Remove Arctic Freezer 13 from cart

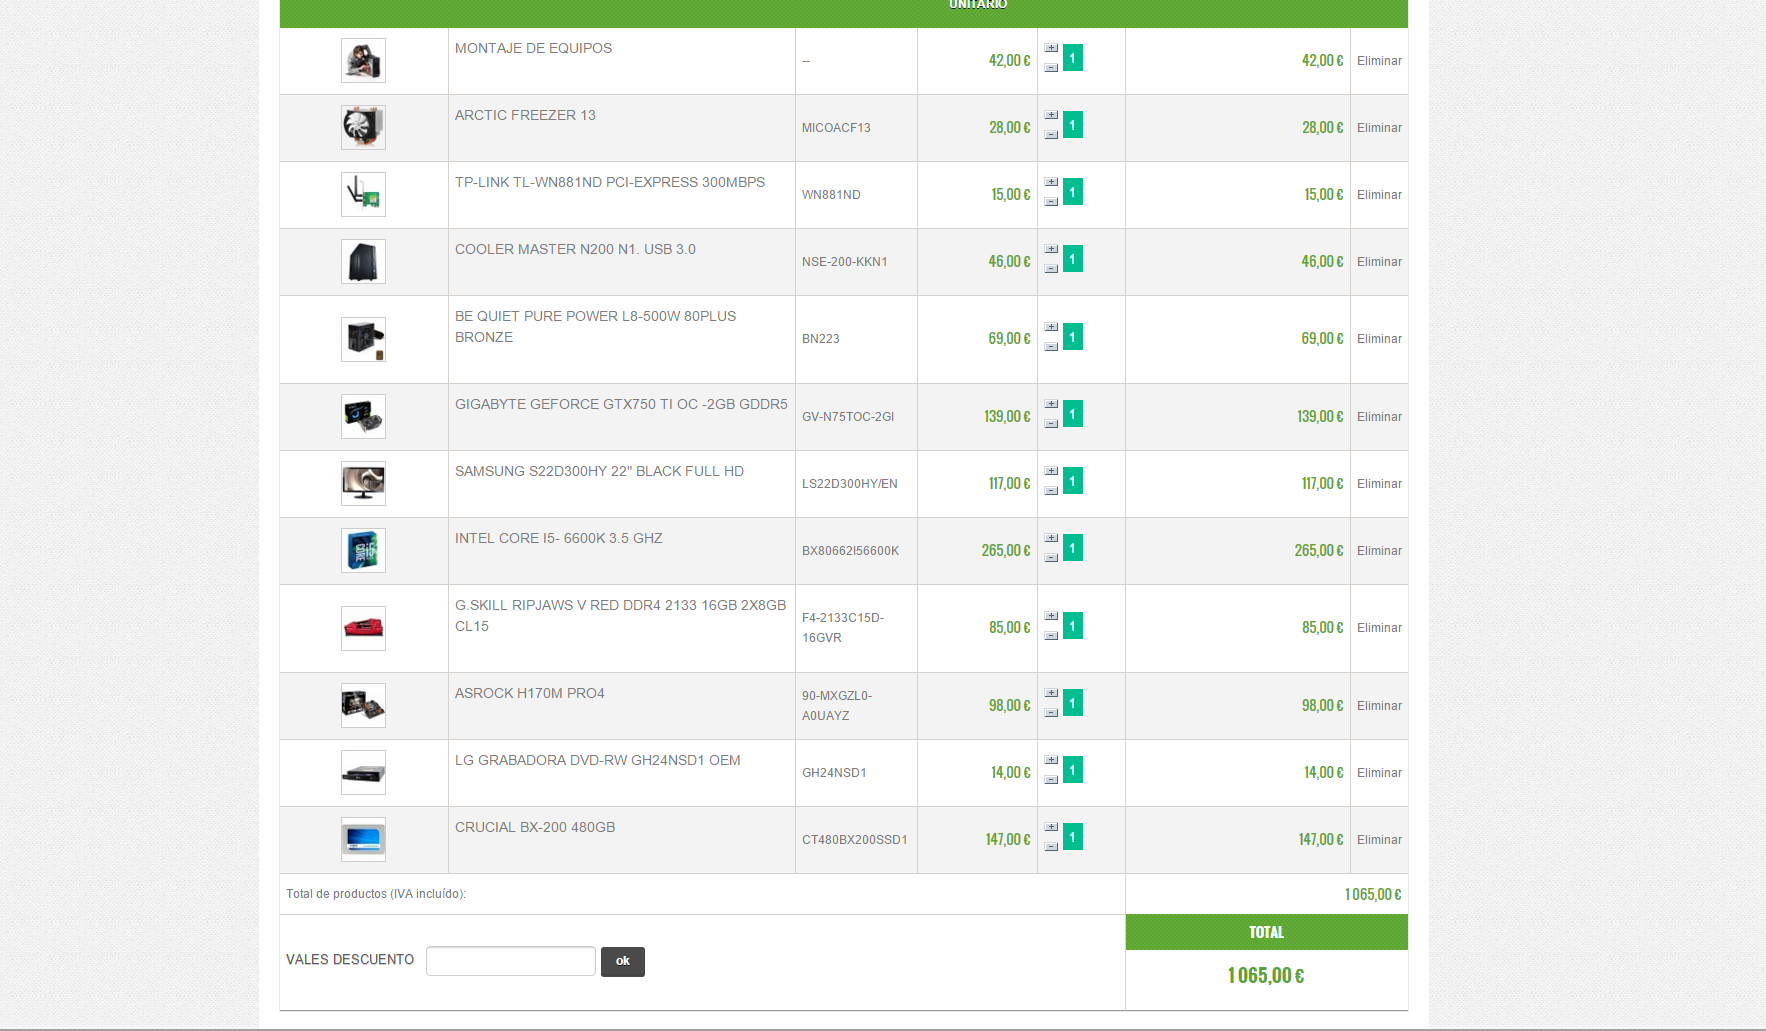pyautogui.click(x=1379, y=128)
